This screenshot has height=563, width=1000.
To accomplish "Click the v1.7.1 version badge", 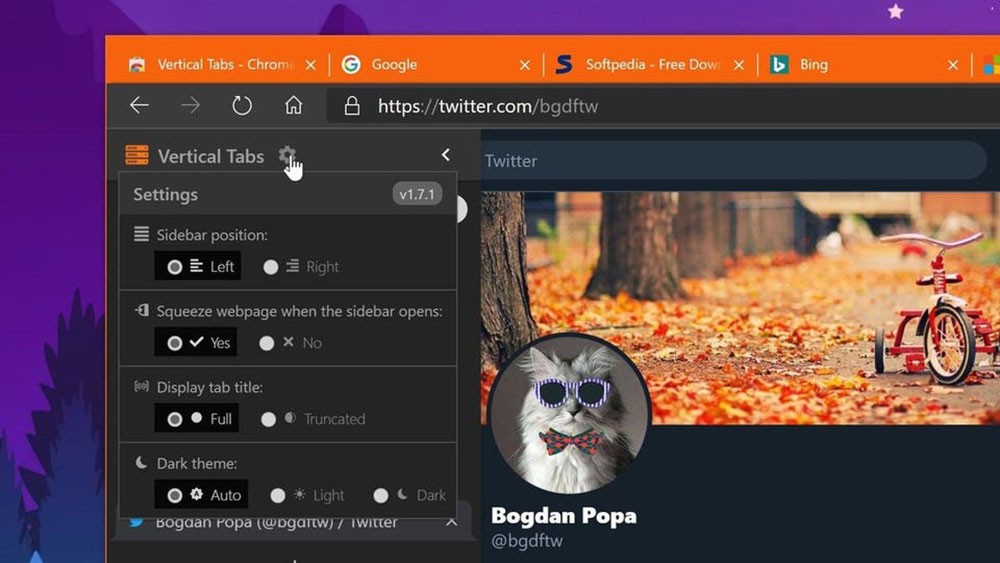I will pos(417,194).
